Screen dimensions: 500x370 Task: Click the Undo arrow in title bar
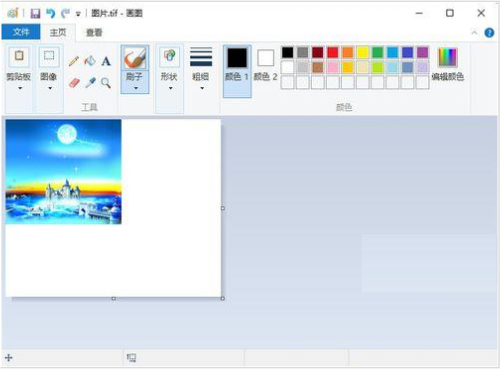click(51, 13)
